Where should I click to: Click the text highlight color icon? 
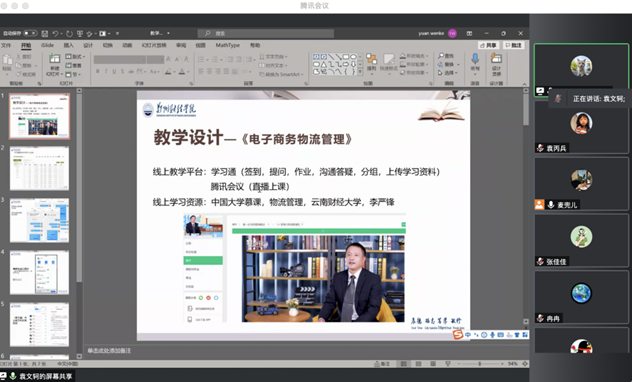pyautogui.click(x=168, y=72)
